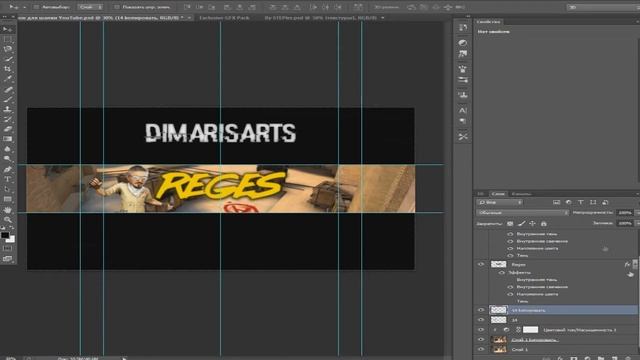Toggle Effects visibility under Reges layer
The height and width of the screenshot is (360, 640).
pyautogui.click(x=502, y=272)
